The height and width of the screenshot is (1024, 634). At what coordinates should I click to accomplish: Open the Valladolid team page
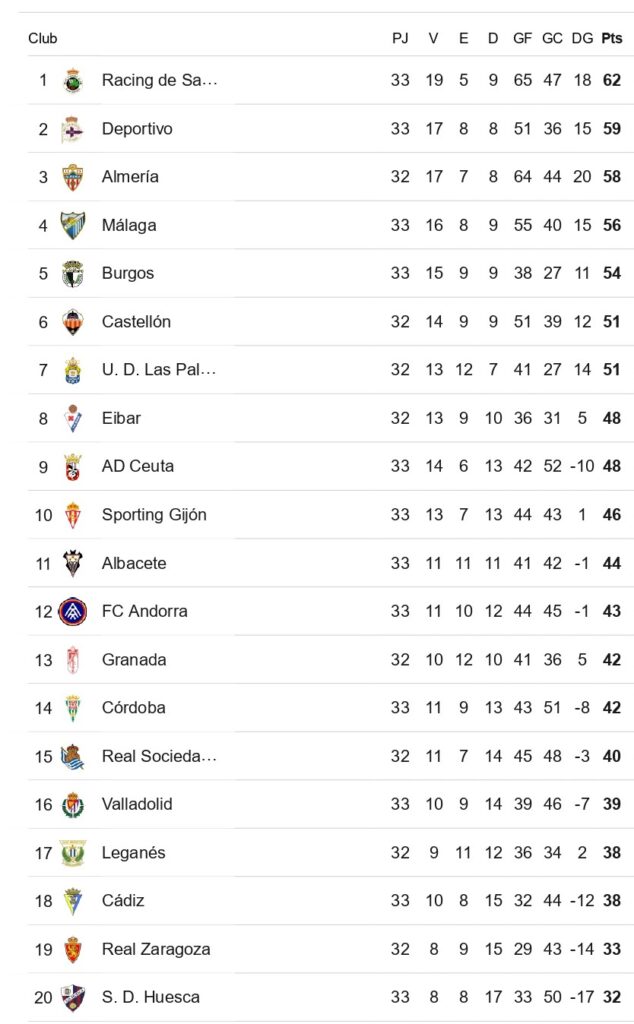click(137, 804)
